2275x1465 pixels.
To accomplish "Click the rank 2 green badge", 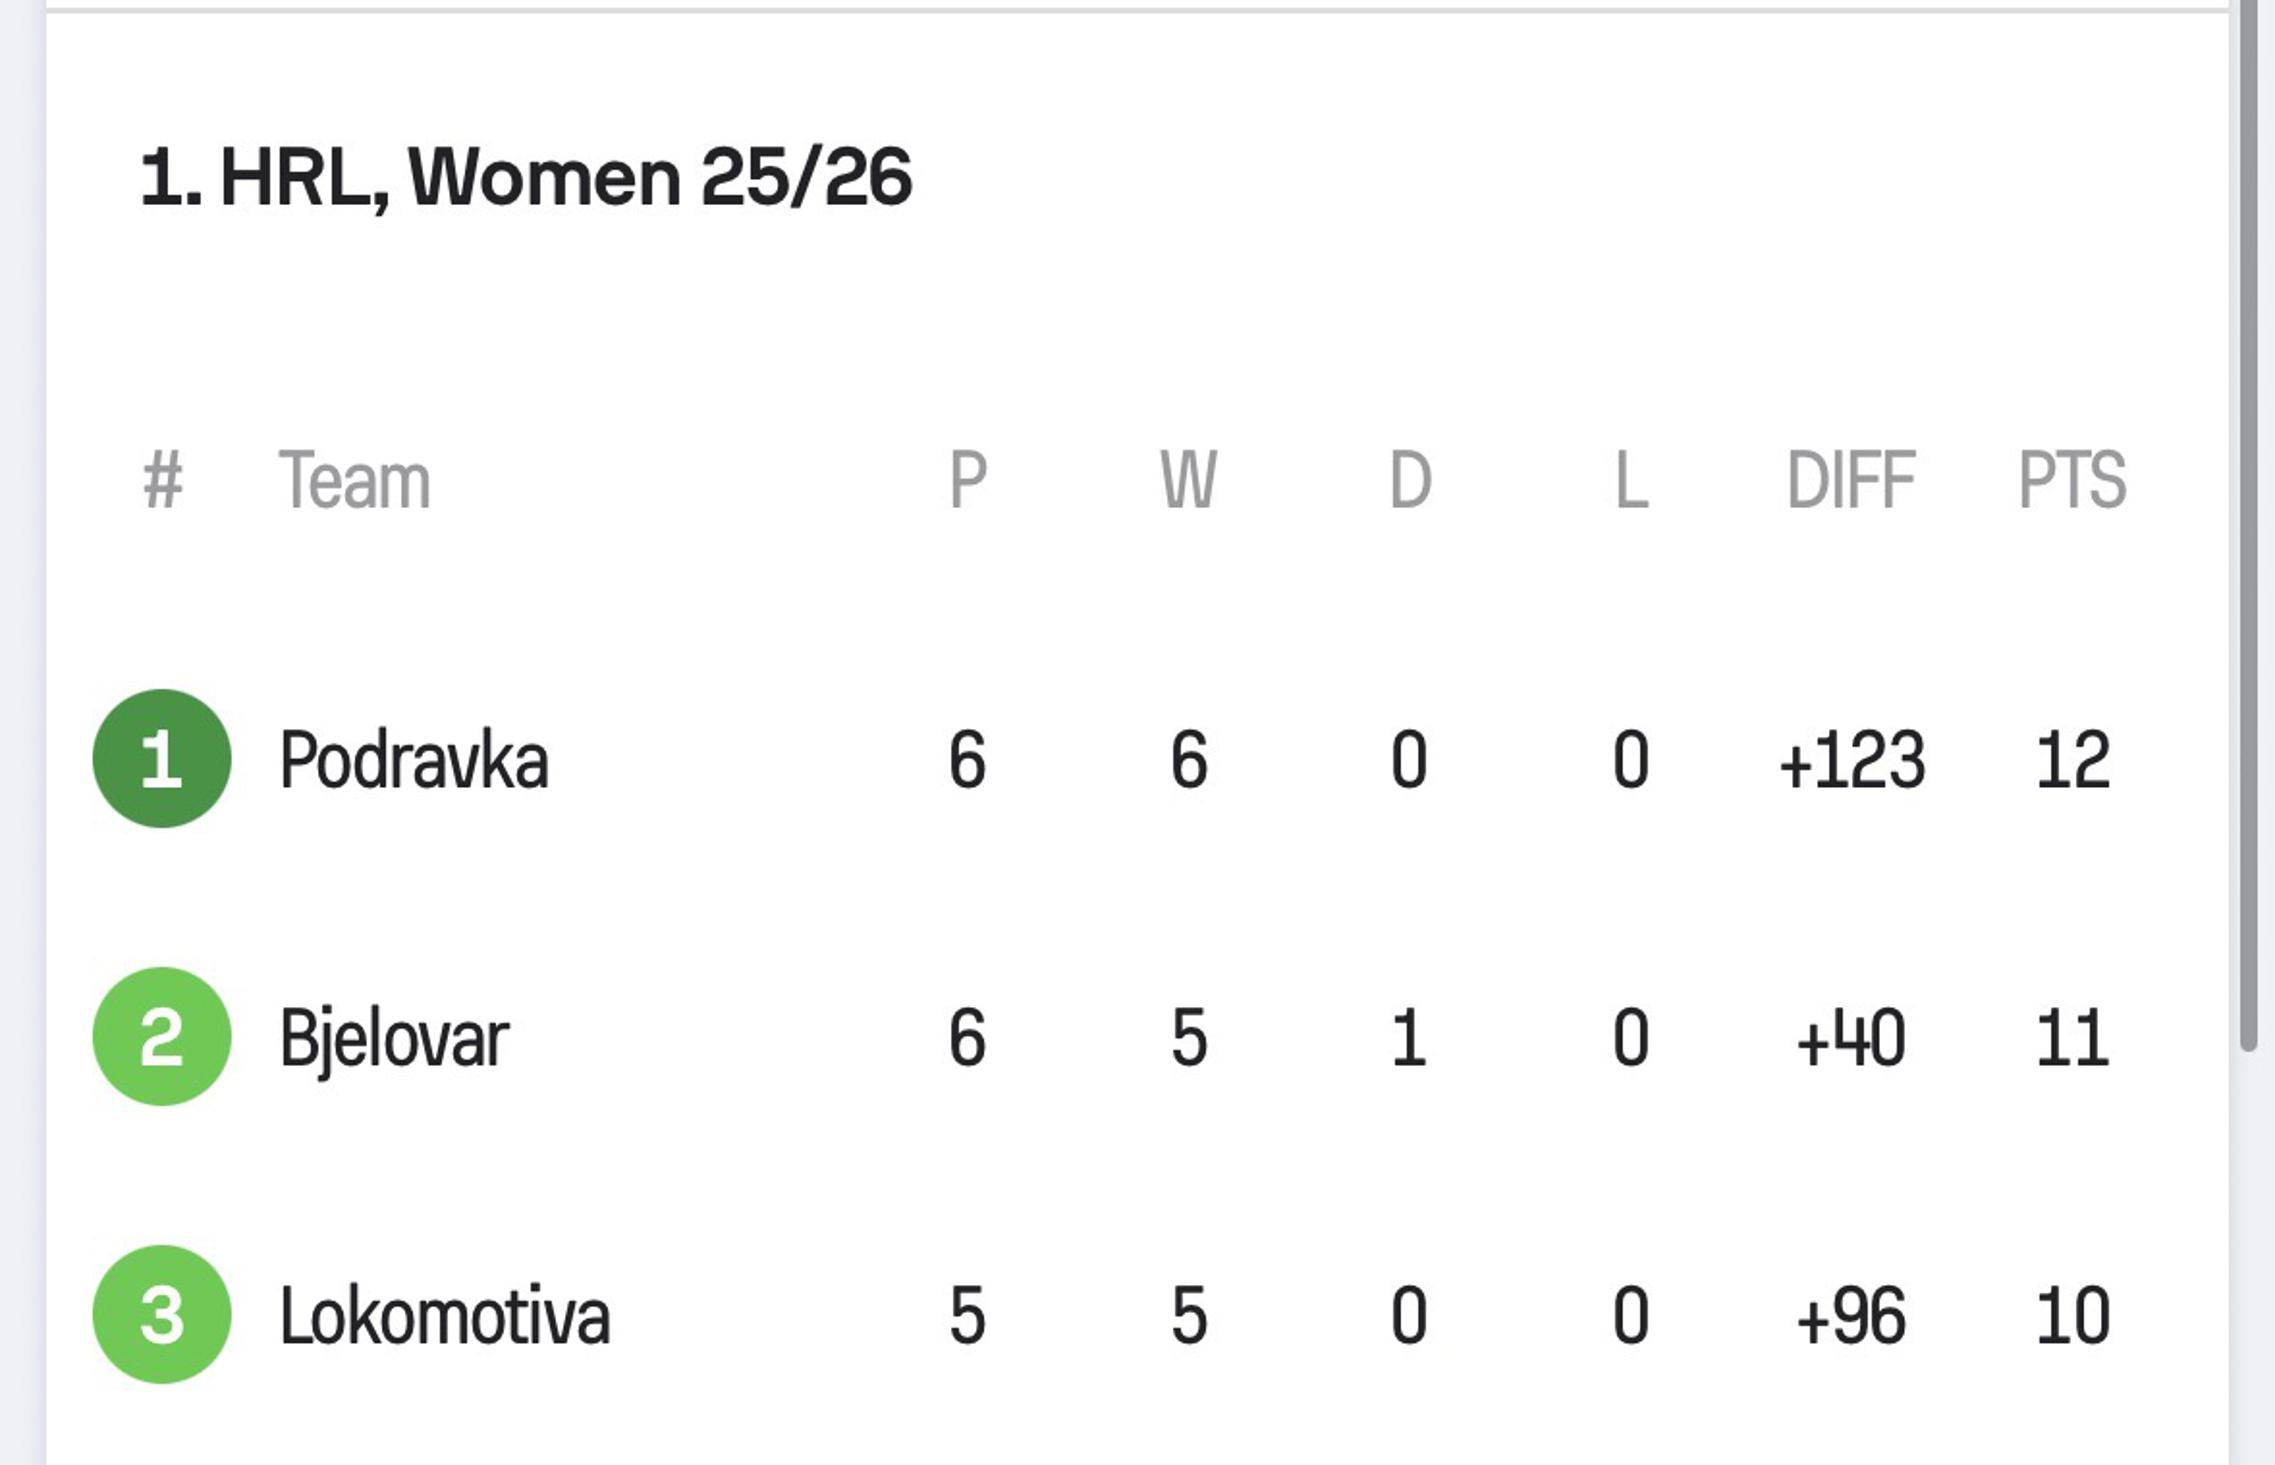I will coord(162,1036).
